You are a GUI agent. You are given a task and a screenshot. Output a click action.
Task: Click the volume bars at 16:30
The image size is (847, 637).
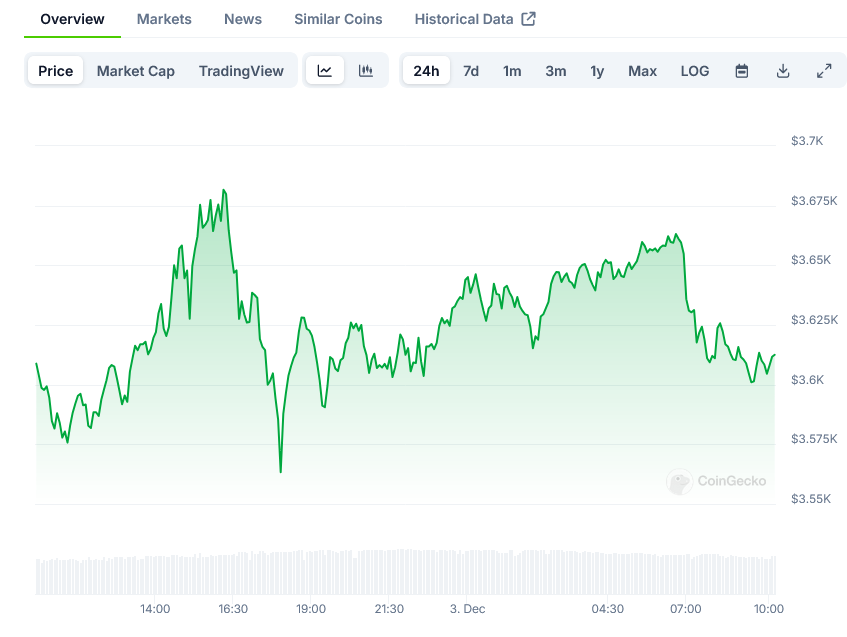click(232, 574)
